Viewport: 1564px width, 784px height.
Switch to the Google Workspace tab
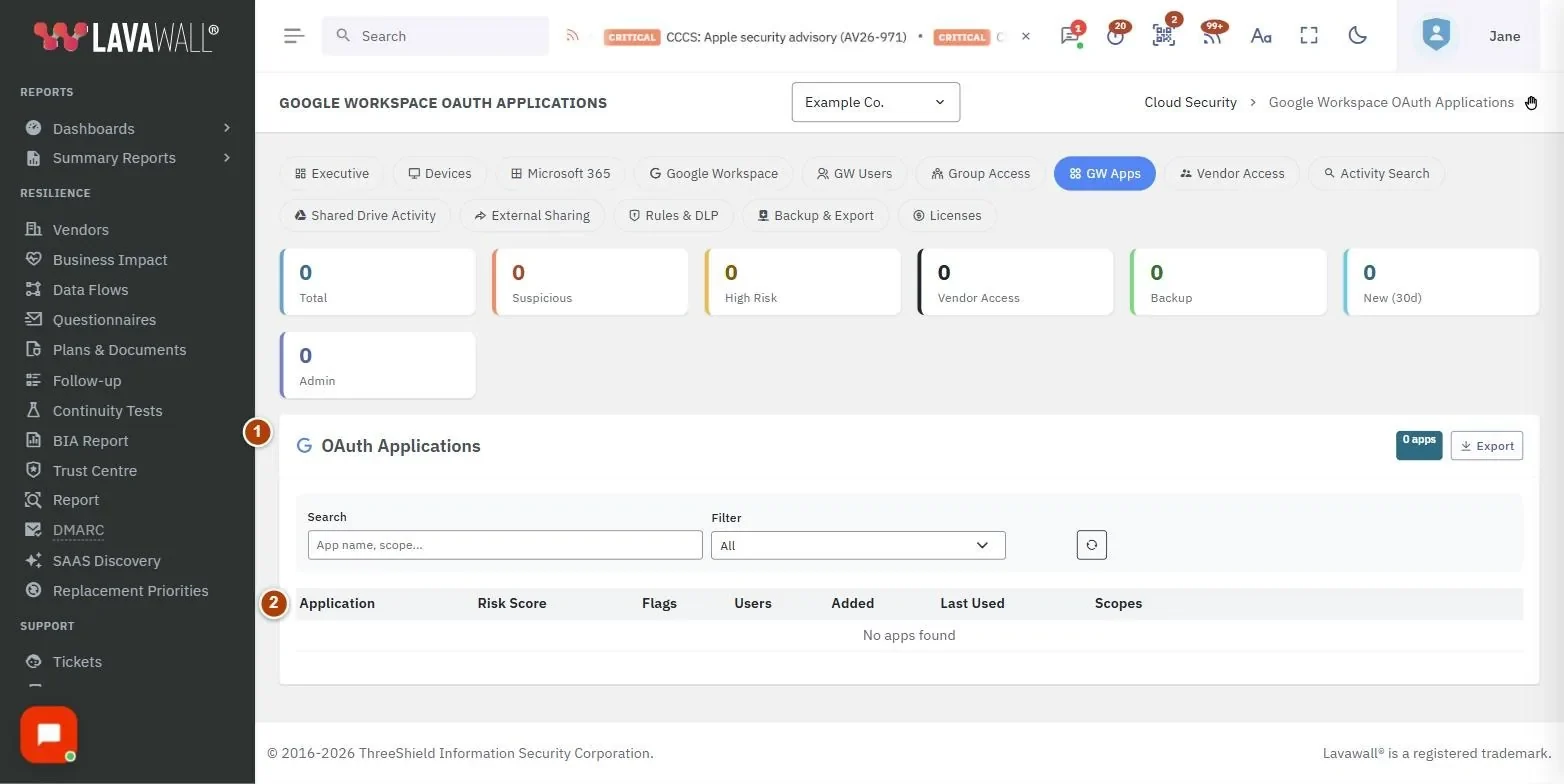tap(713, 173)
